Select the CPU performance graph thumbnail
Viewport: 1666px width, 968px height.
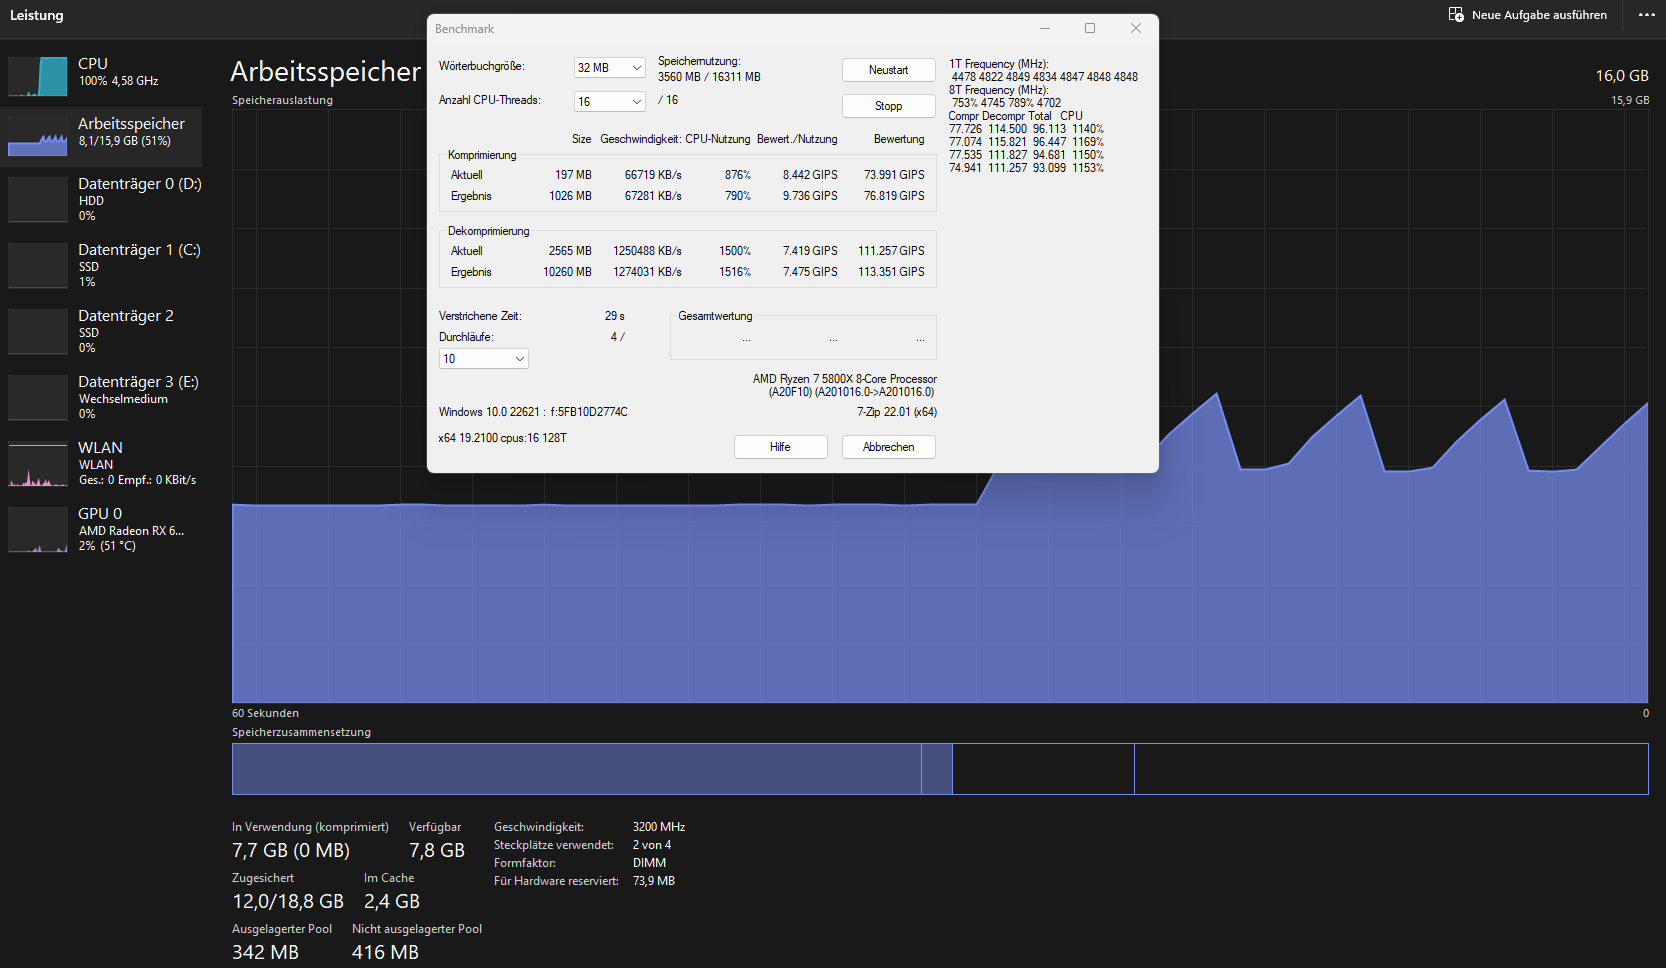pos(38,76)
